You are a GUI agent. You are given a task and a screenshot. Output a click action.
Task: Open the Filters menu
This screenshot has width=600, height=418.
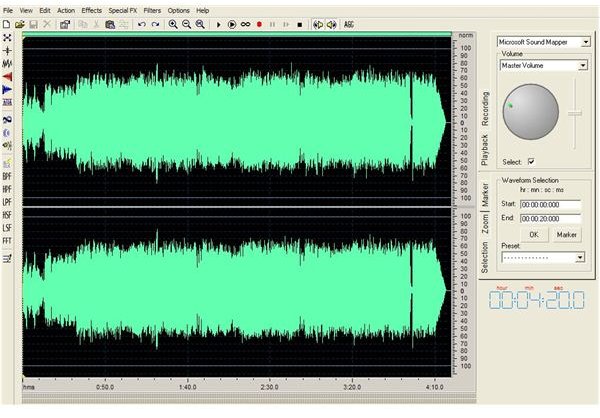coord(152,10)
